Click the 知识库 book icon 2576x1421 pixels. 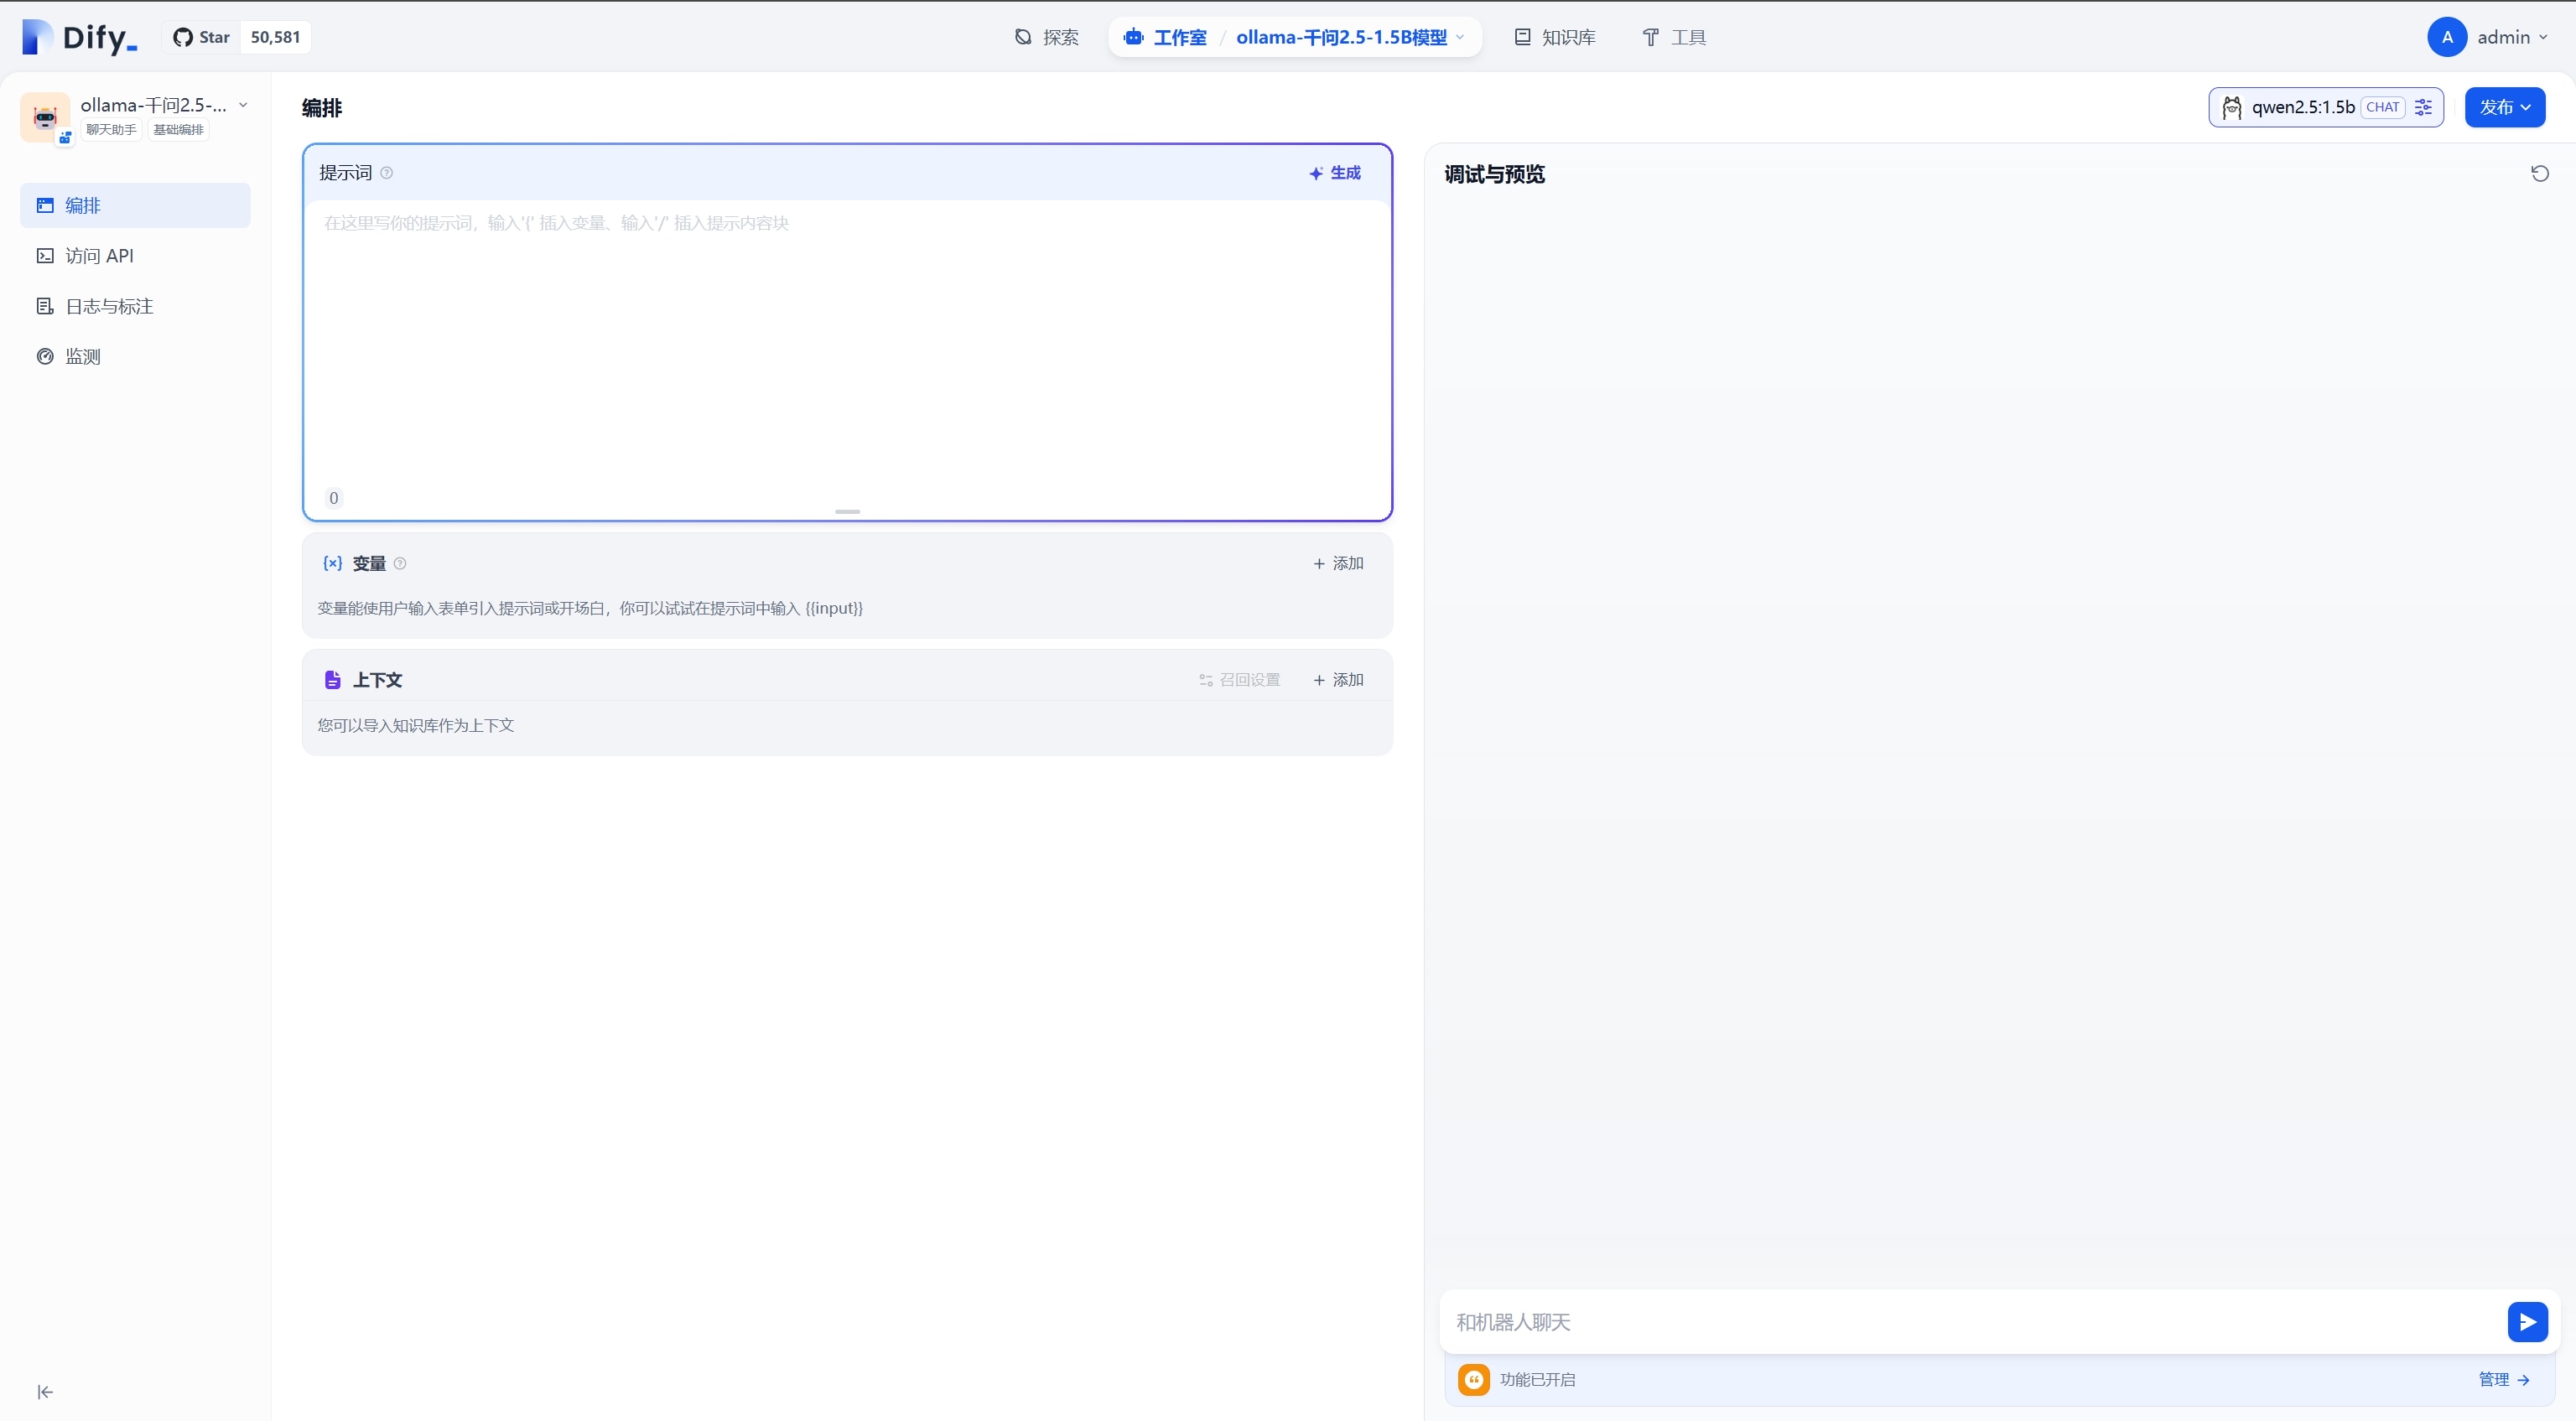coord(1522,37)
